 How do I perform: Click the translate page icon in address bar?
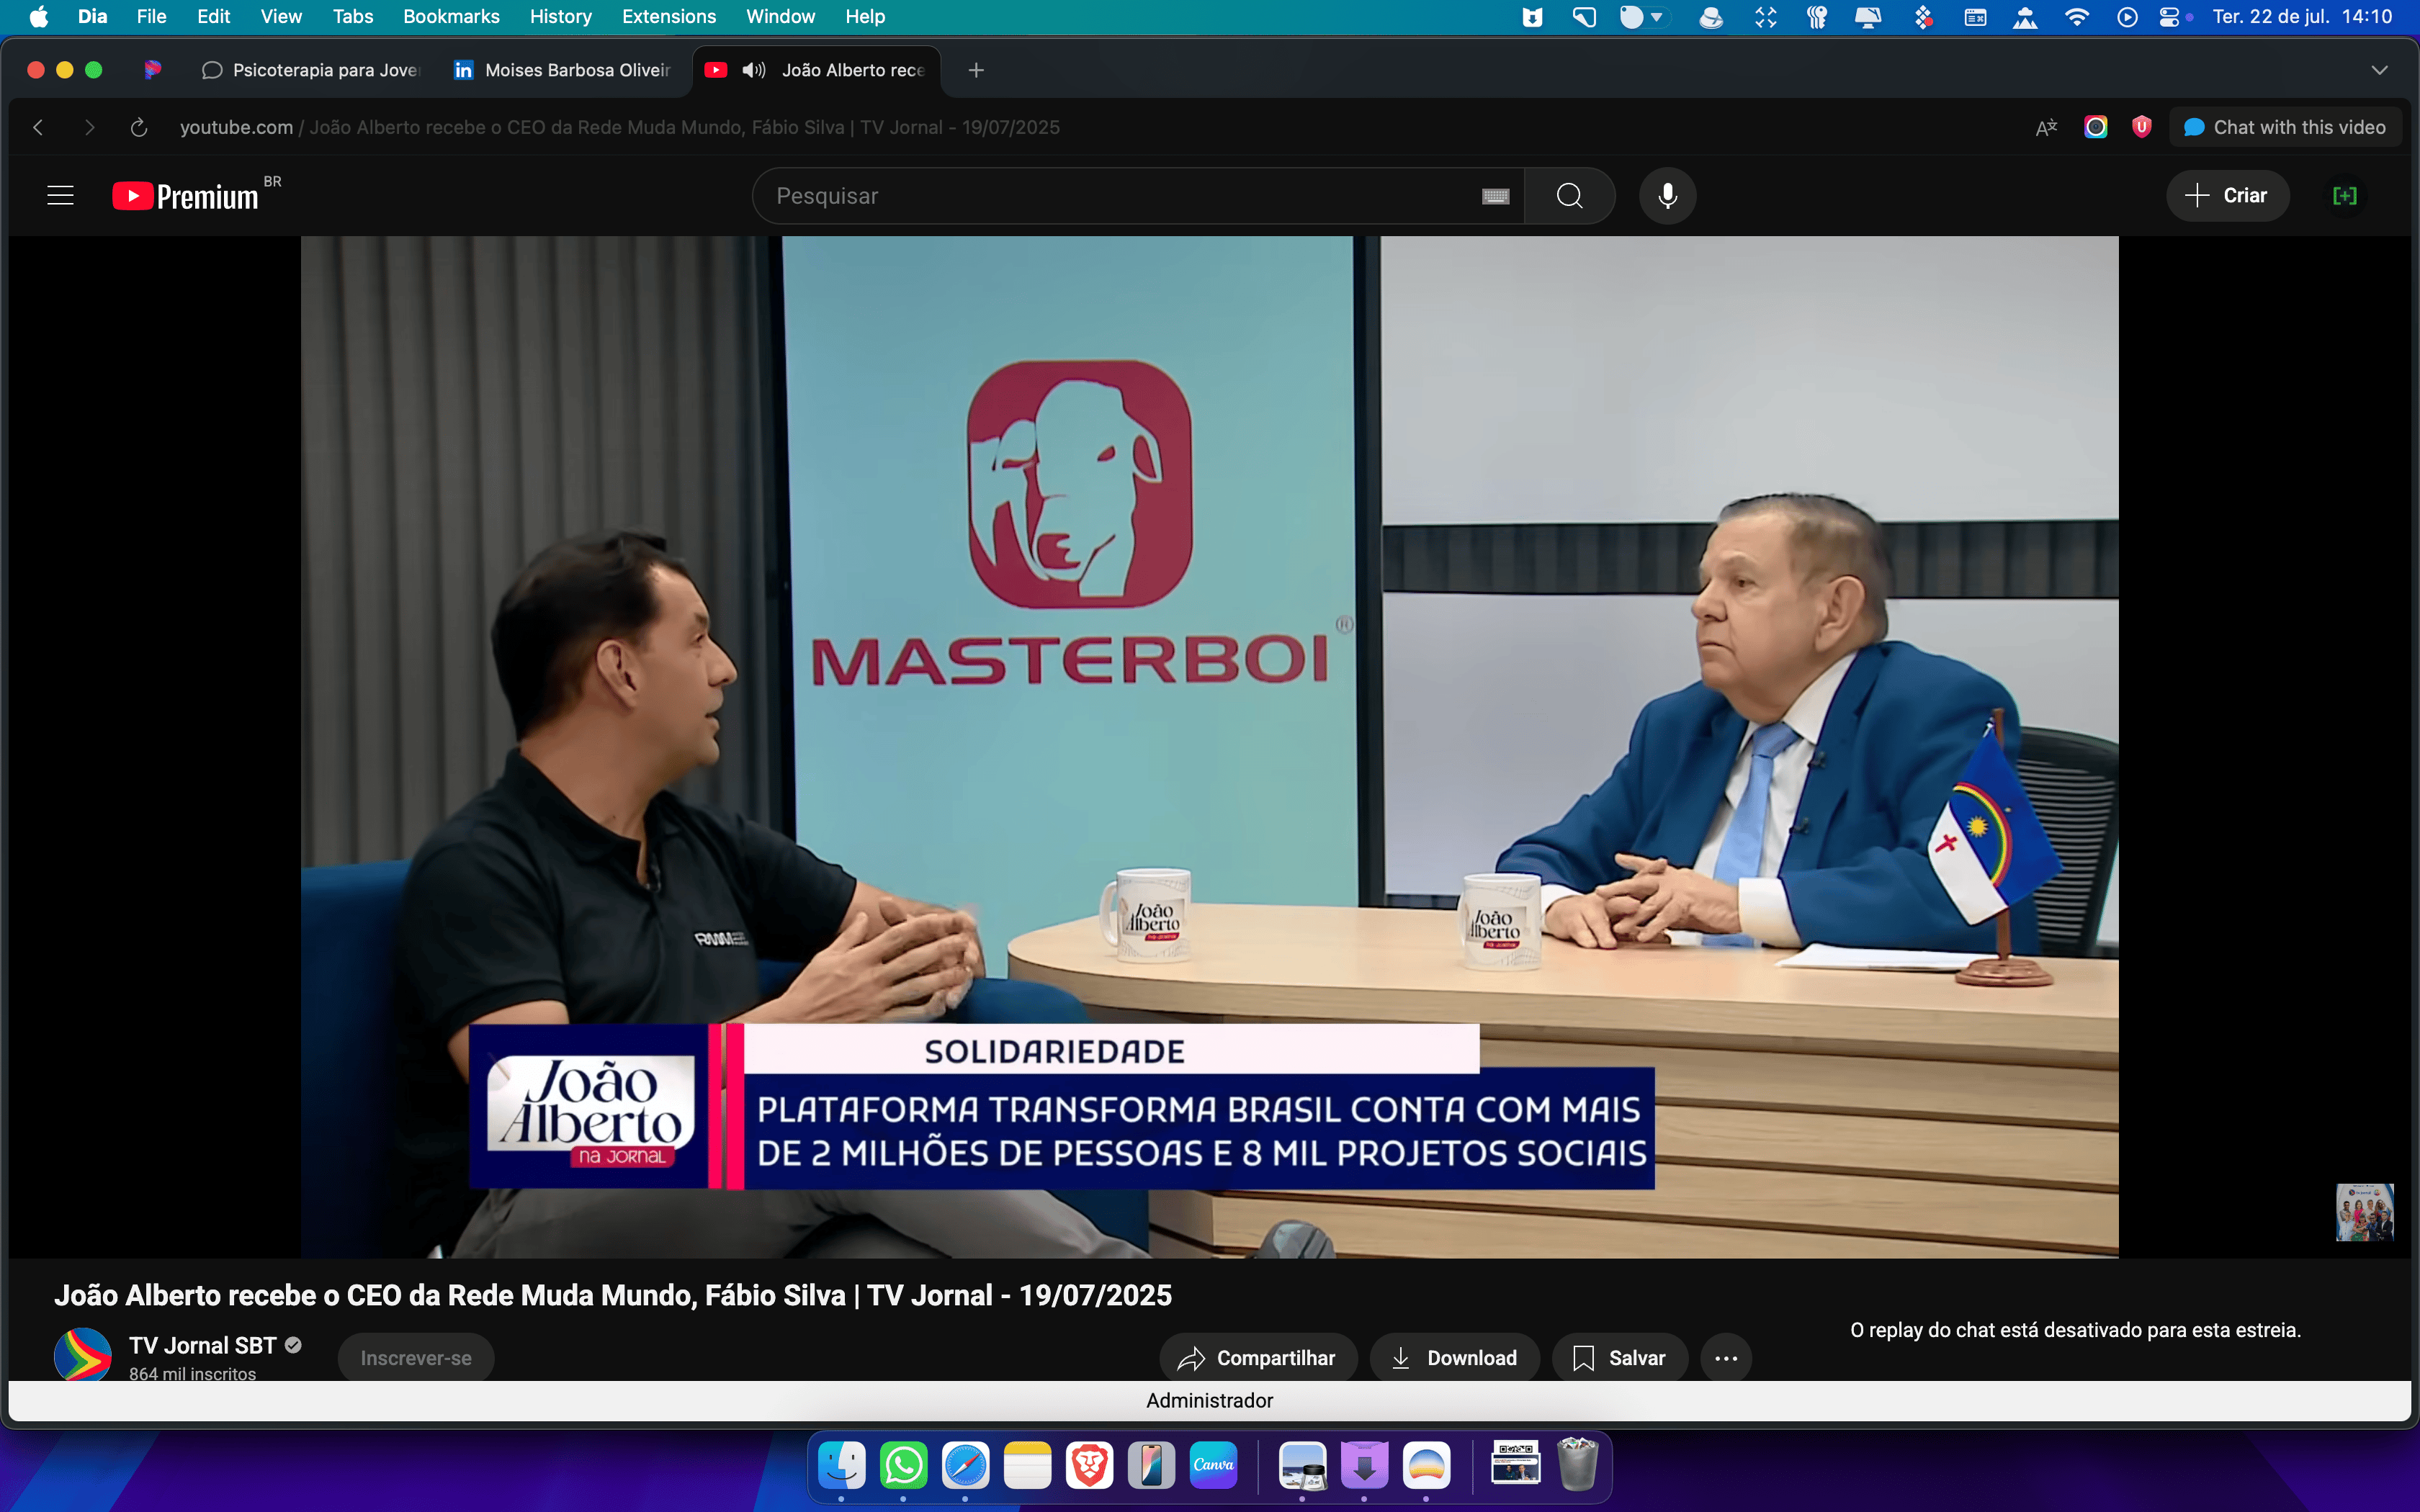[x=2046, y=127]
